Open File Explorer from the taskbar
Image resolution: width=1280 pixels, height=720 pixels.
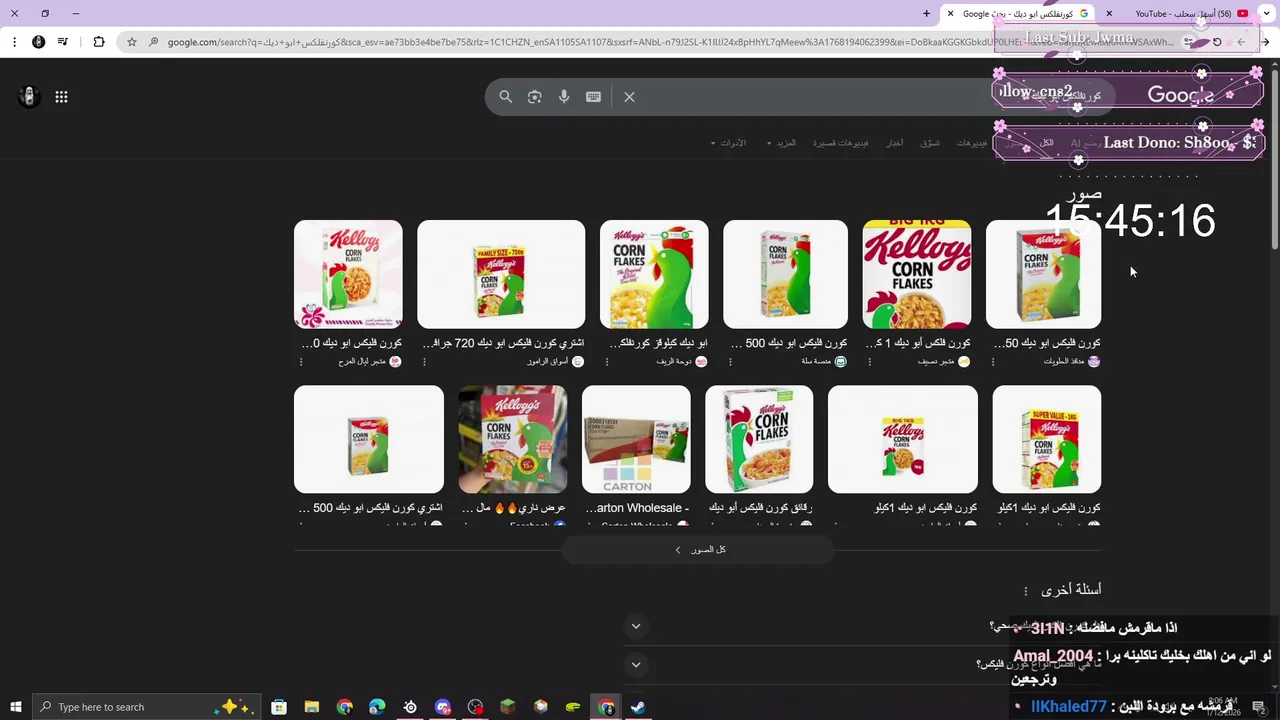(x=312, y=707)
